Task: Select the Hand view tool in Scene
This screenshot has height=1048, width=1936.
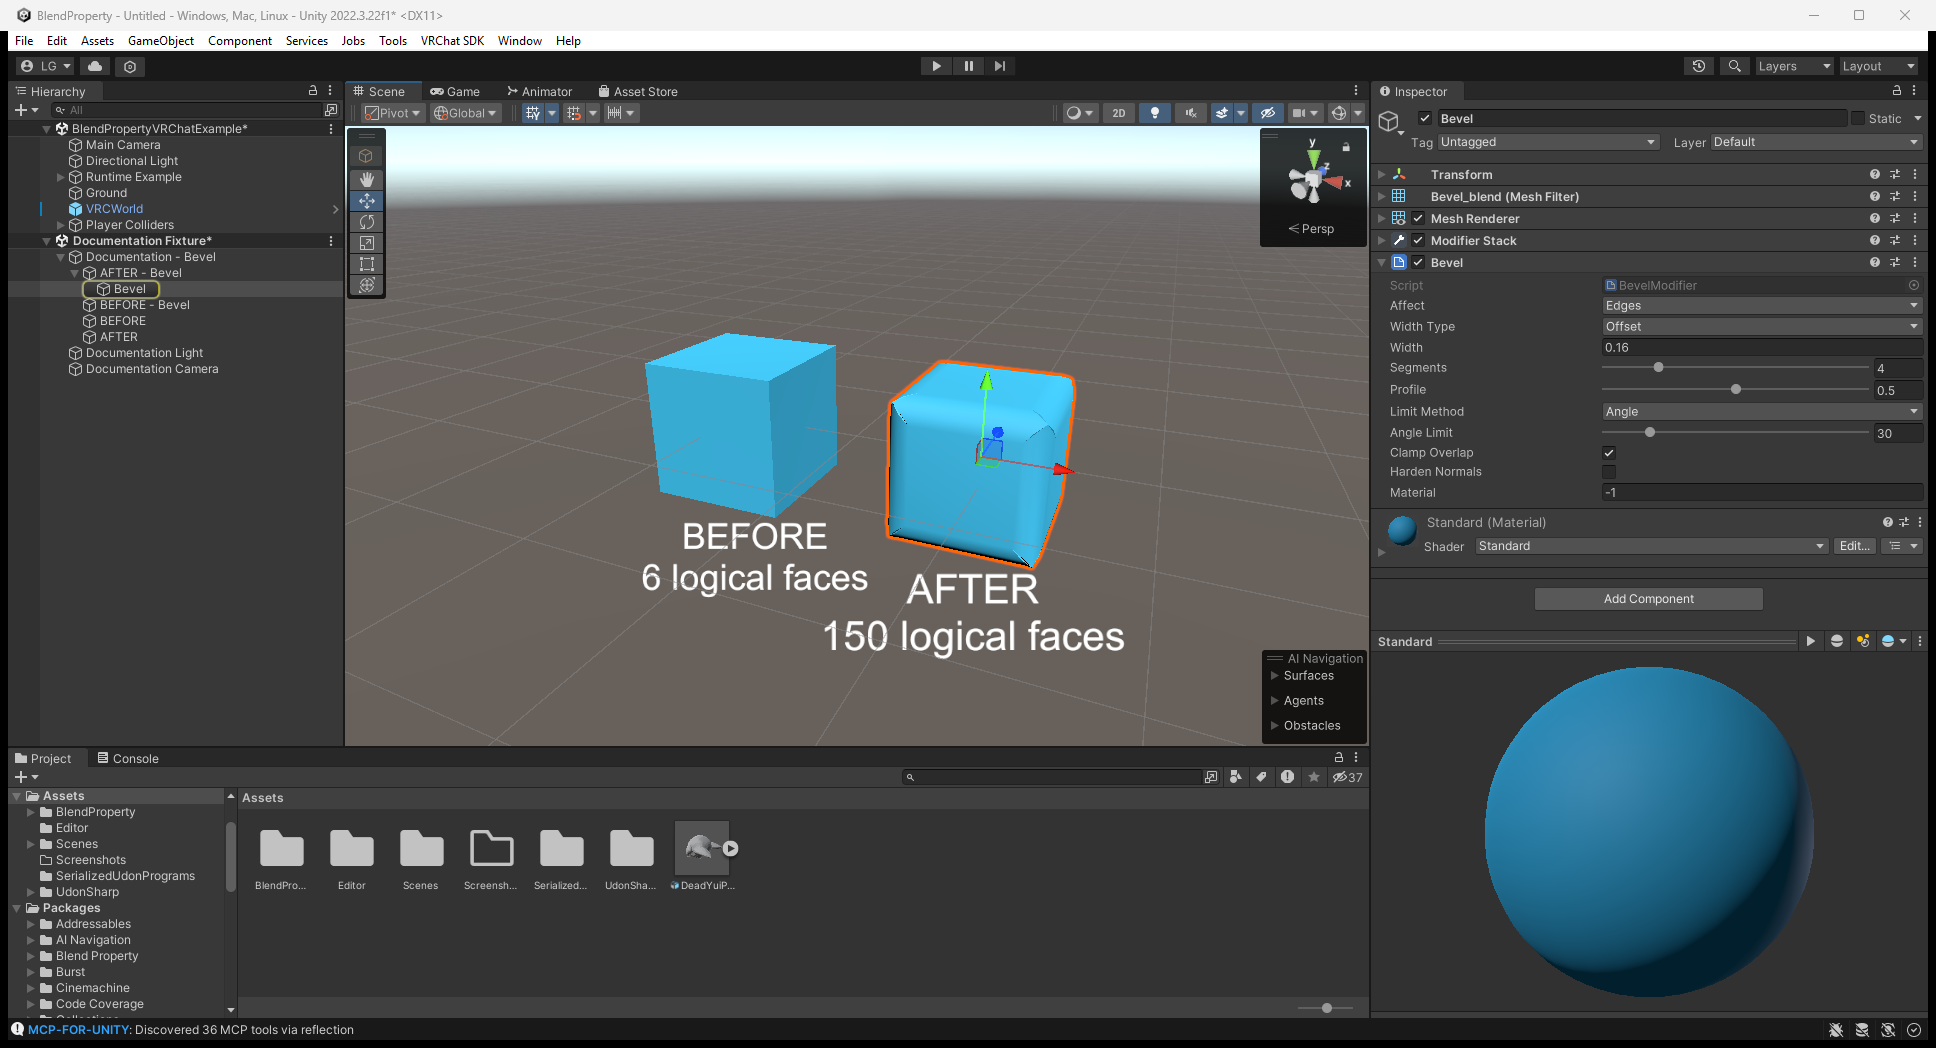Action: 367,179
